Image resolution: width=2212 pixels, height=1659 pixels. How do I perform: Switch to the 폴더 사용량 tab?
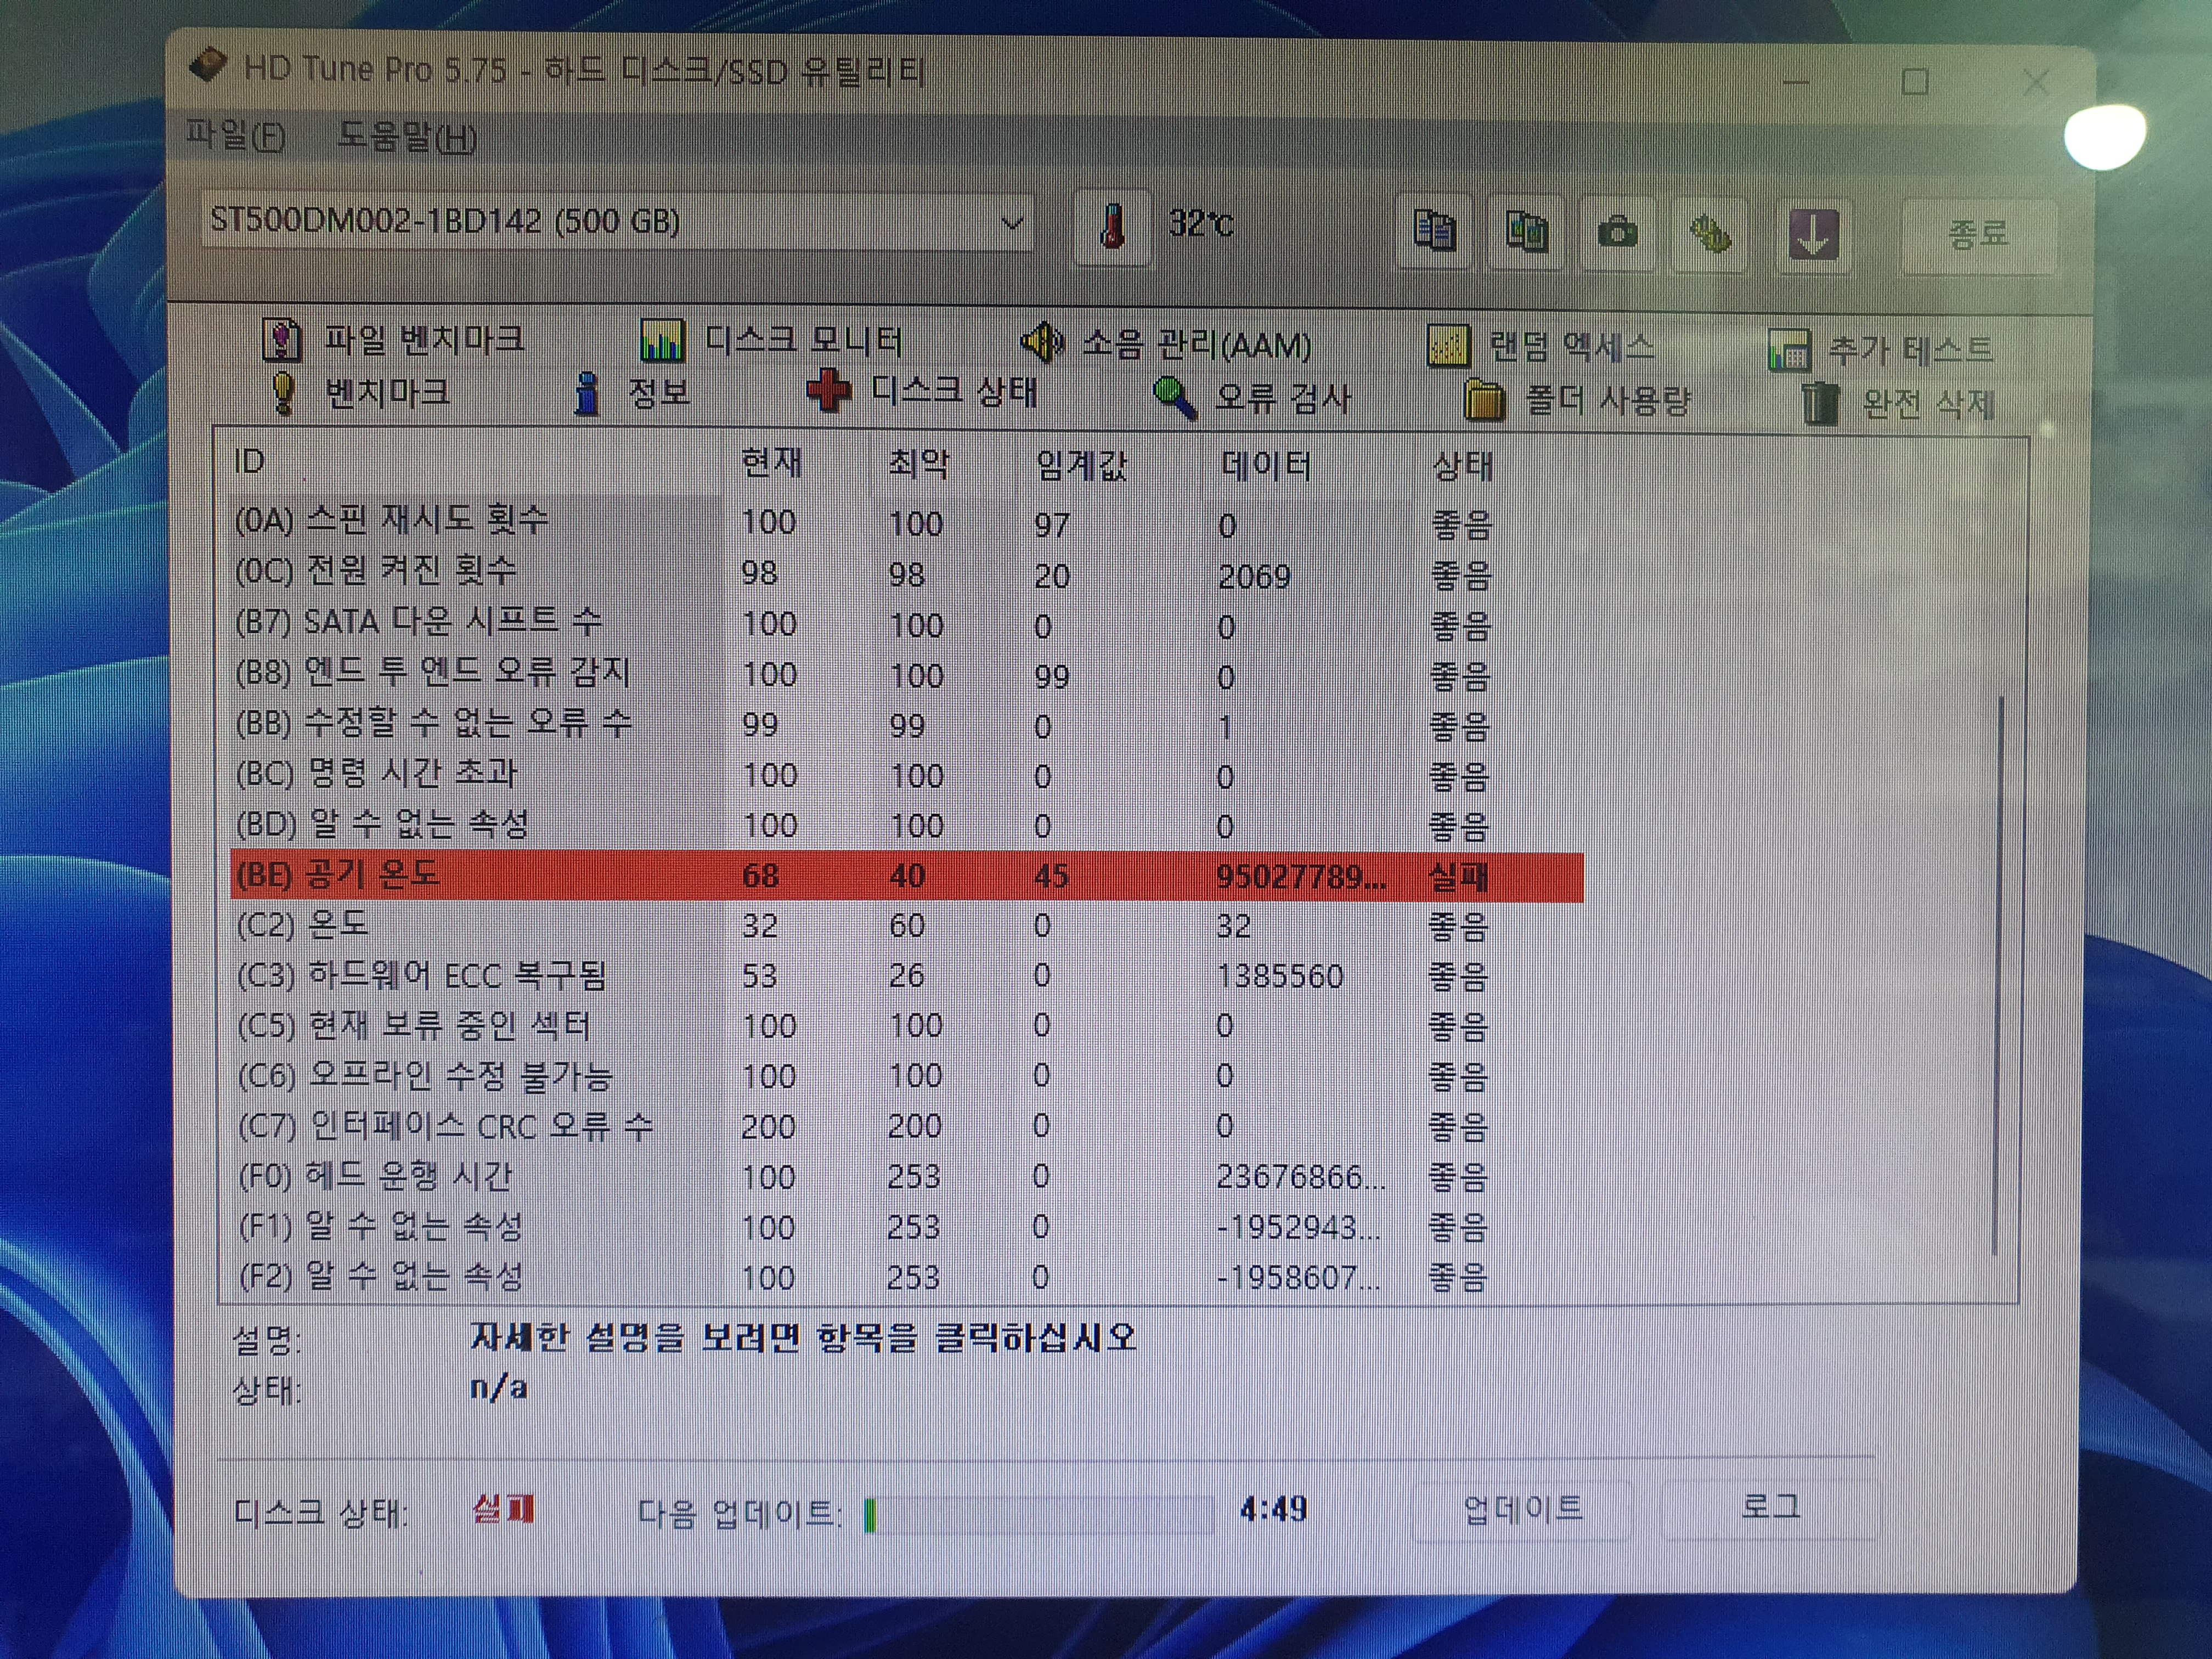(x=1577, y=401)
